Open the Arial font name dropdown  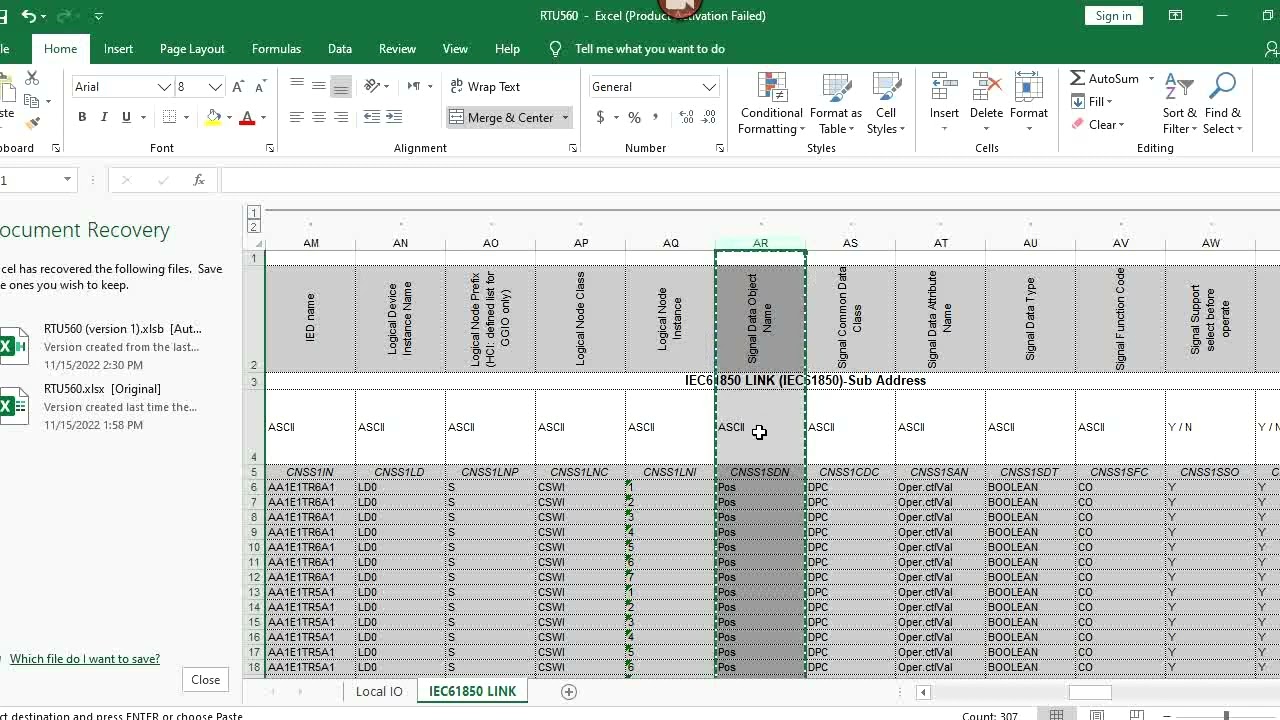pos(164,87)
